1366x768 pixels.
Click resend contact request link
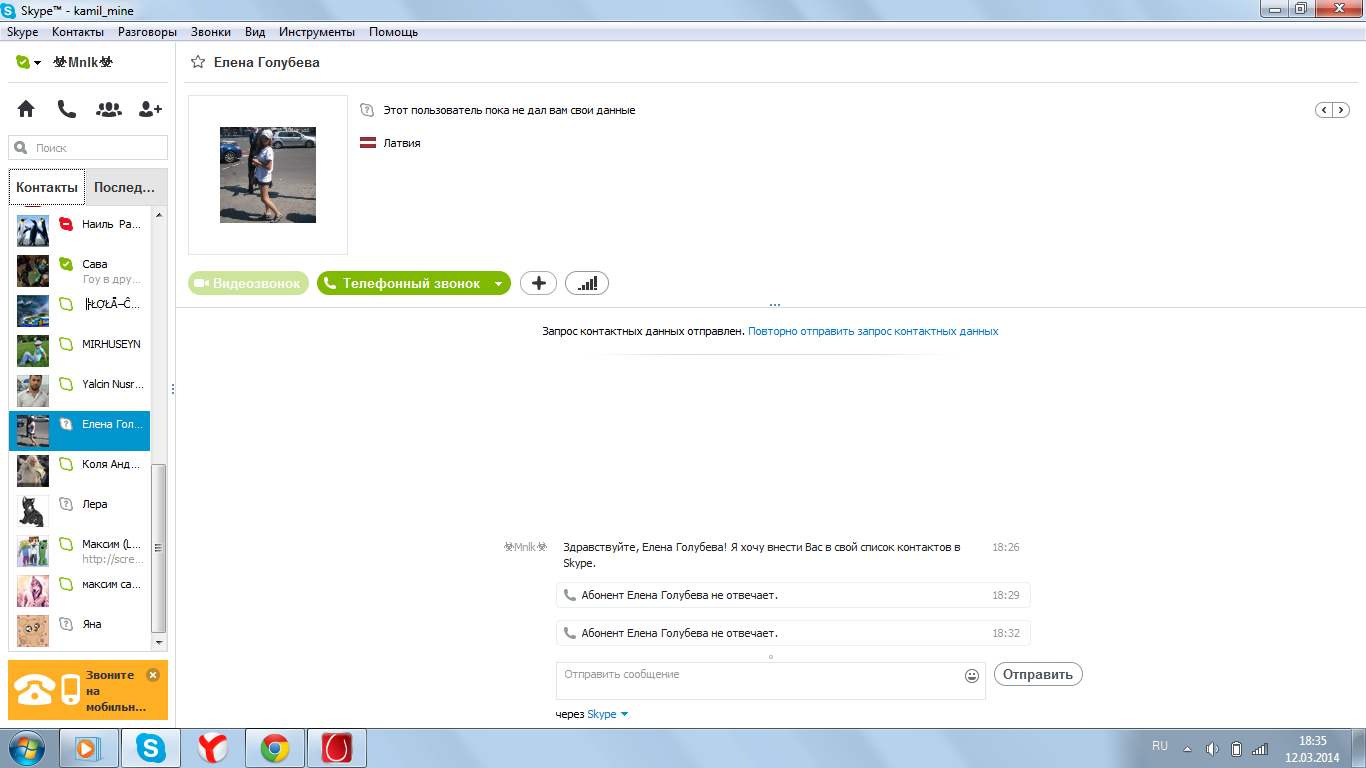[x=873, y=331]
